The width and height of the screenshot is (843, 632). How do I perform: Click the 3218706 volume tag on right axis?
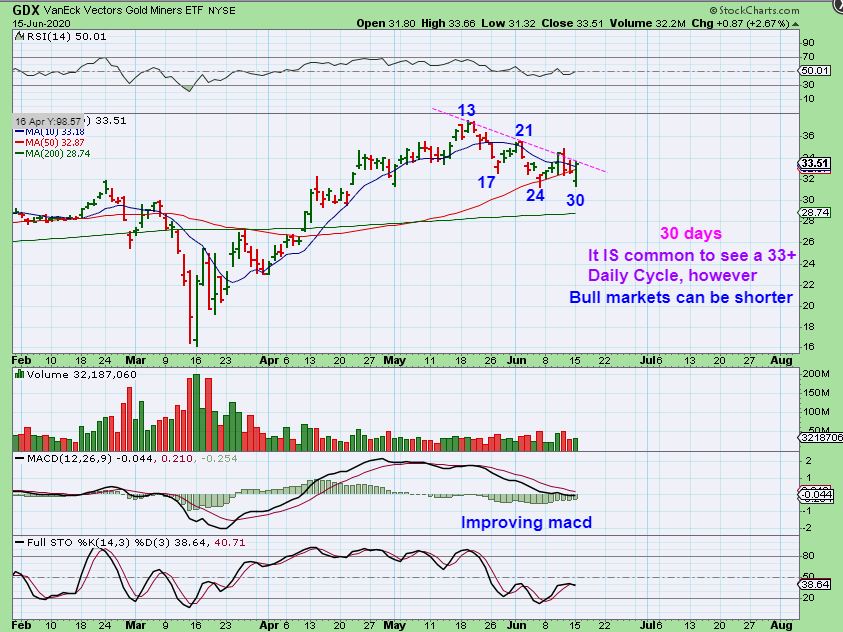click(x=821, y=437)
